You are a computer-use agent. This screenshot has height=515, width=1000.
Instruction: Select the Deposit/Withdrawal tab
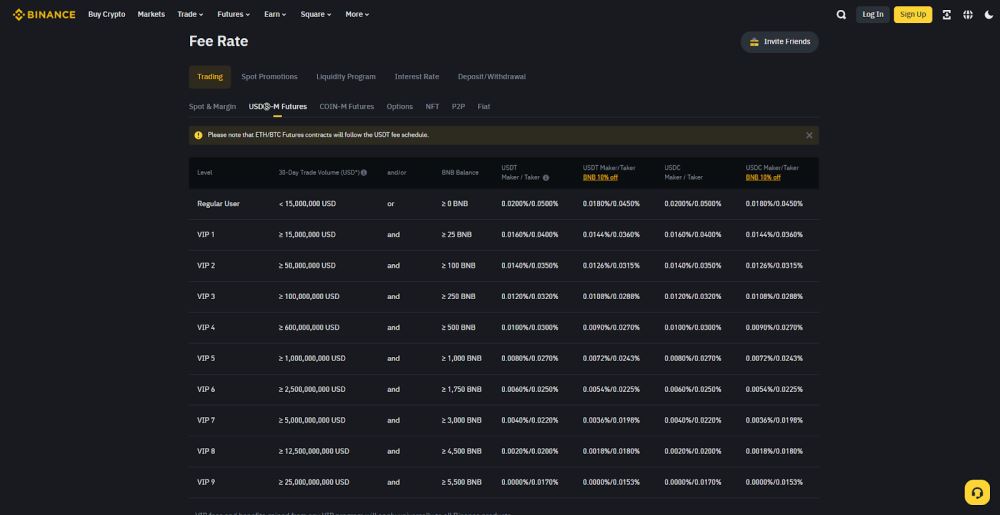pos(492,76)
